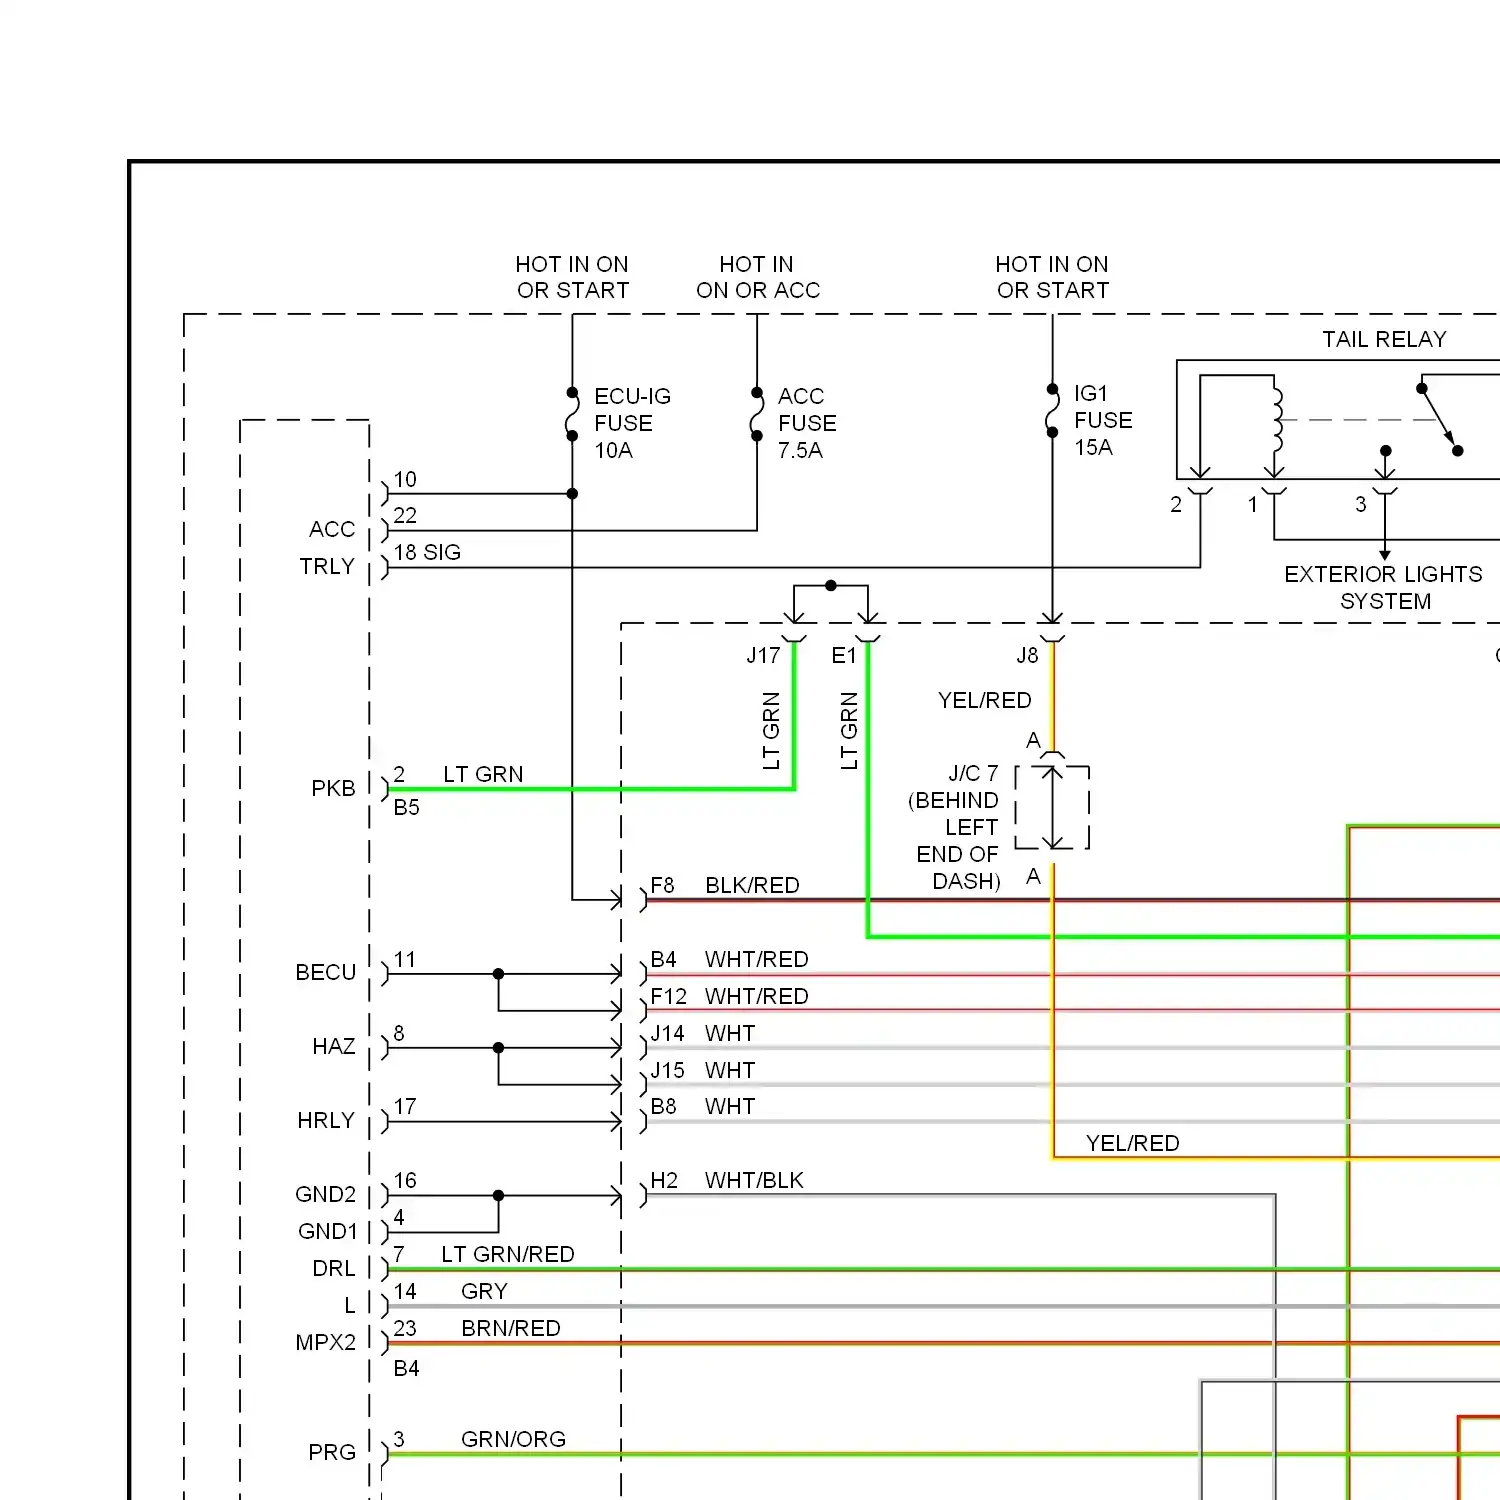Click the F12 WHT/RED wire label
Viewport: 1500px width, 1500px height.
[x=729, y=996]
